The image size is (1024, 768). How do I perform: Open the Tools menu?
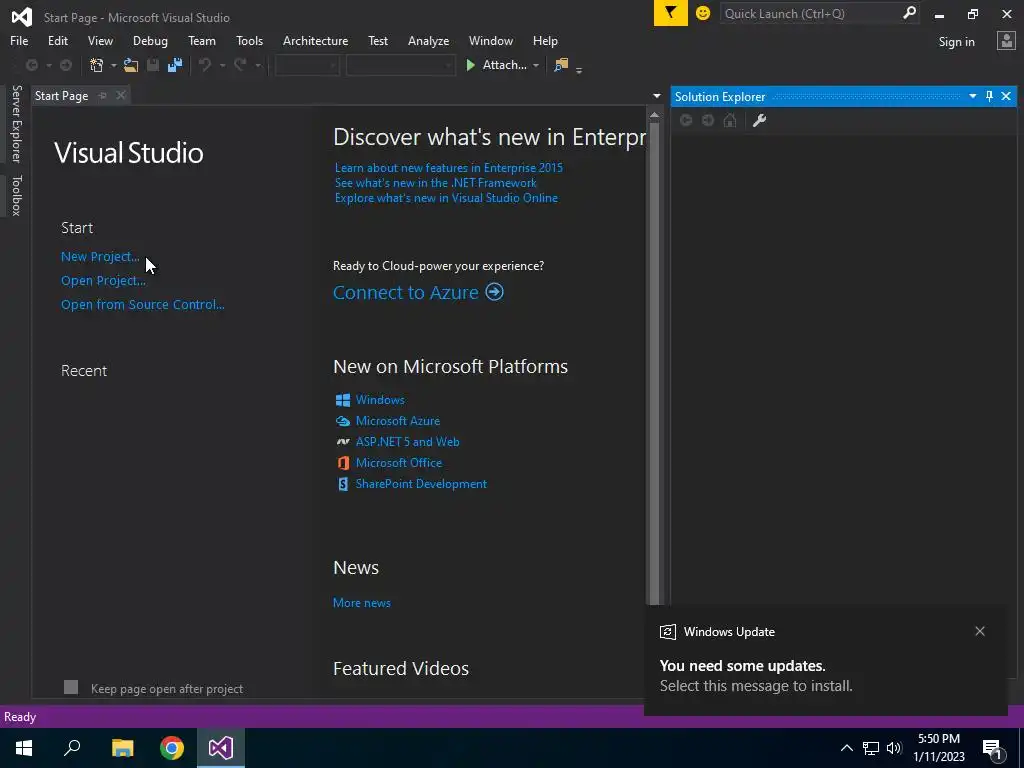[x=249, y=40]
